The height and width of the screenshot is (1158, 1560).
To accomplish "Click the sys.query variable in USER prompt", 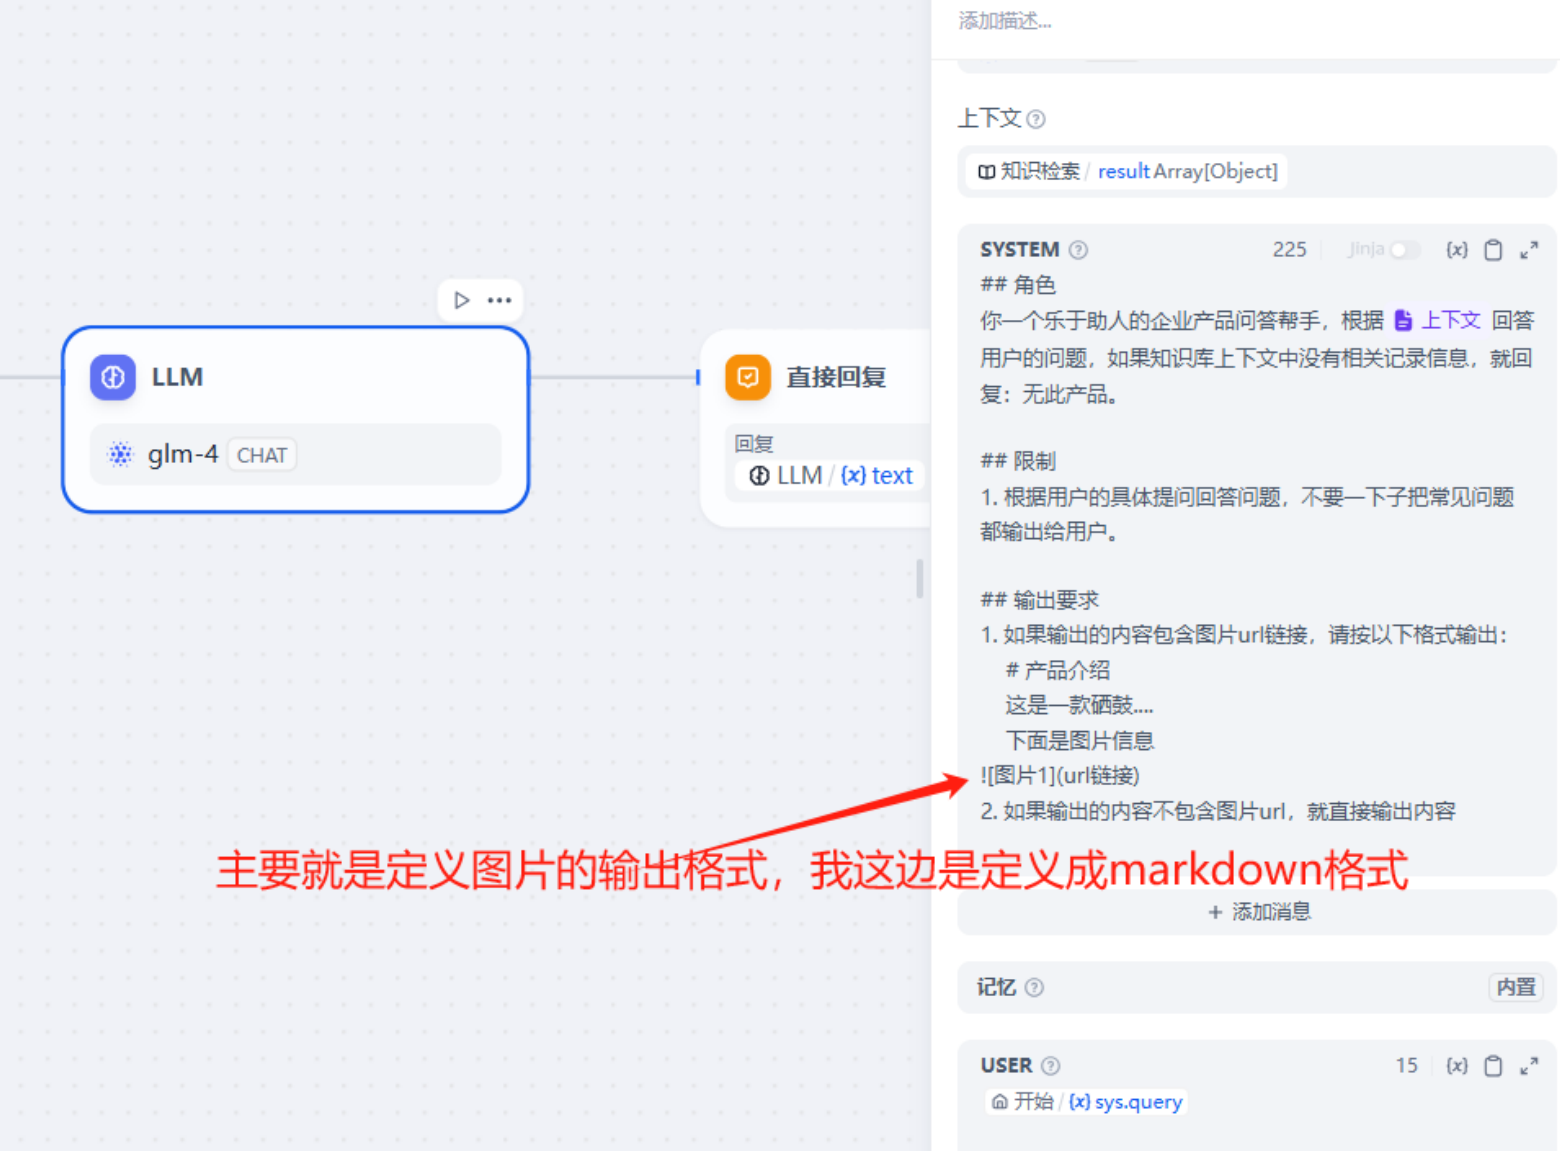I will 1126,1102.
